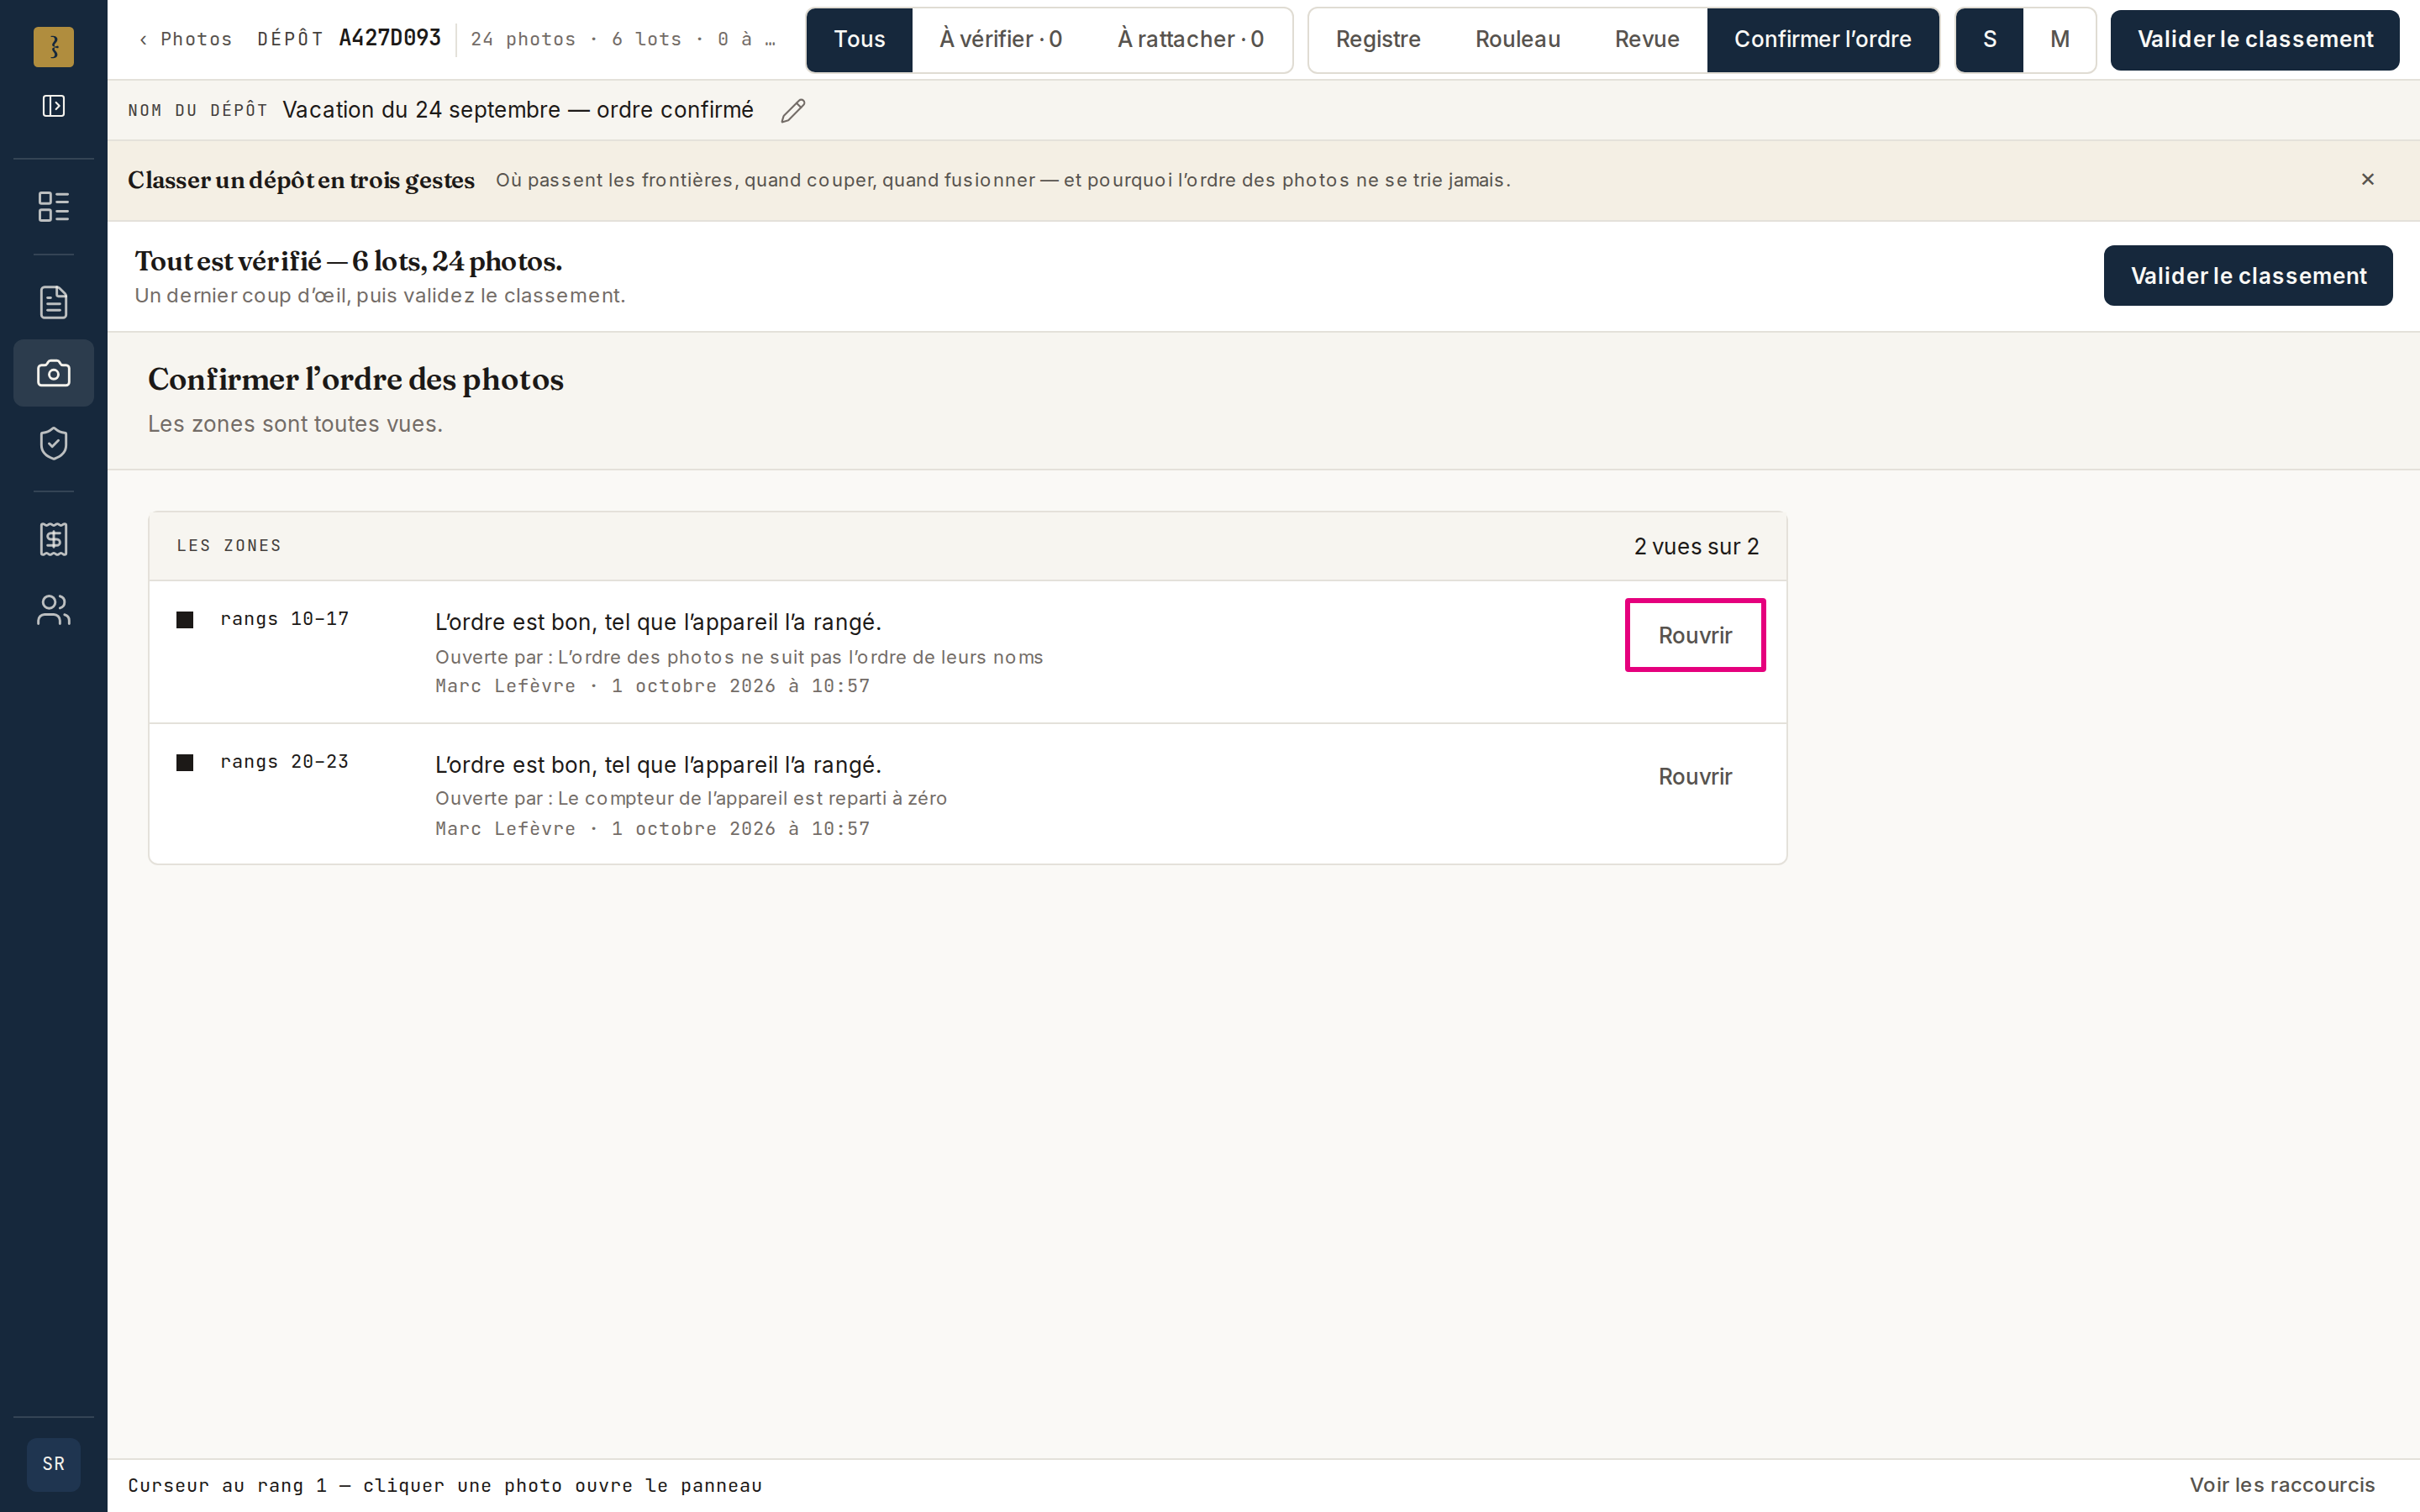Open the documents page icon
Viewport: 2420px width, 1512px height.
pos(53,302)
